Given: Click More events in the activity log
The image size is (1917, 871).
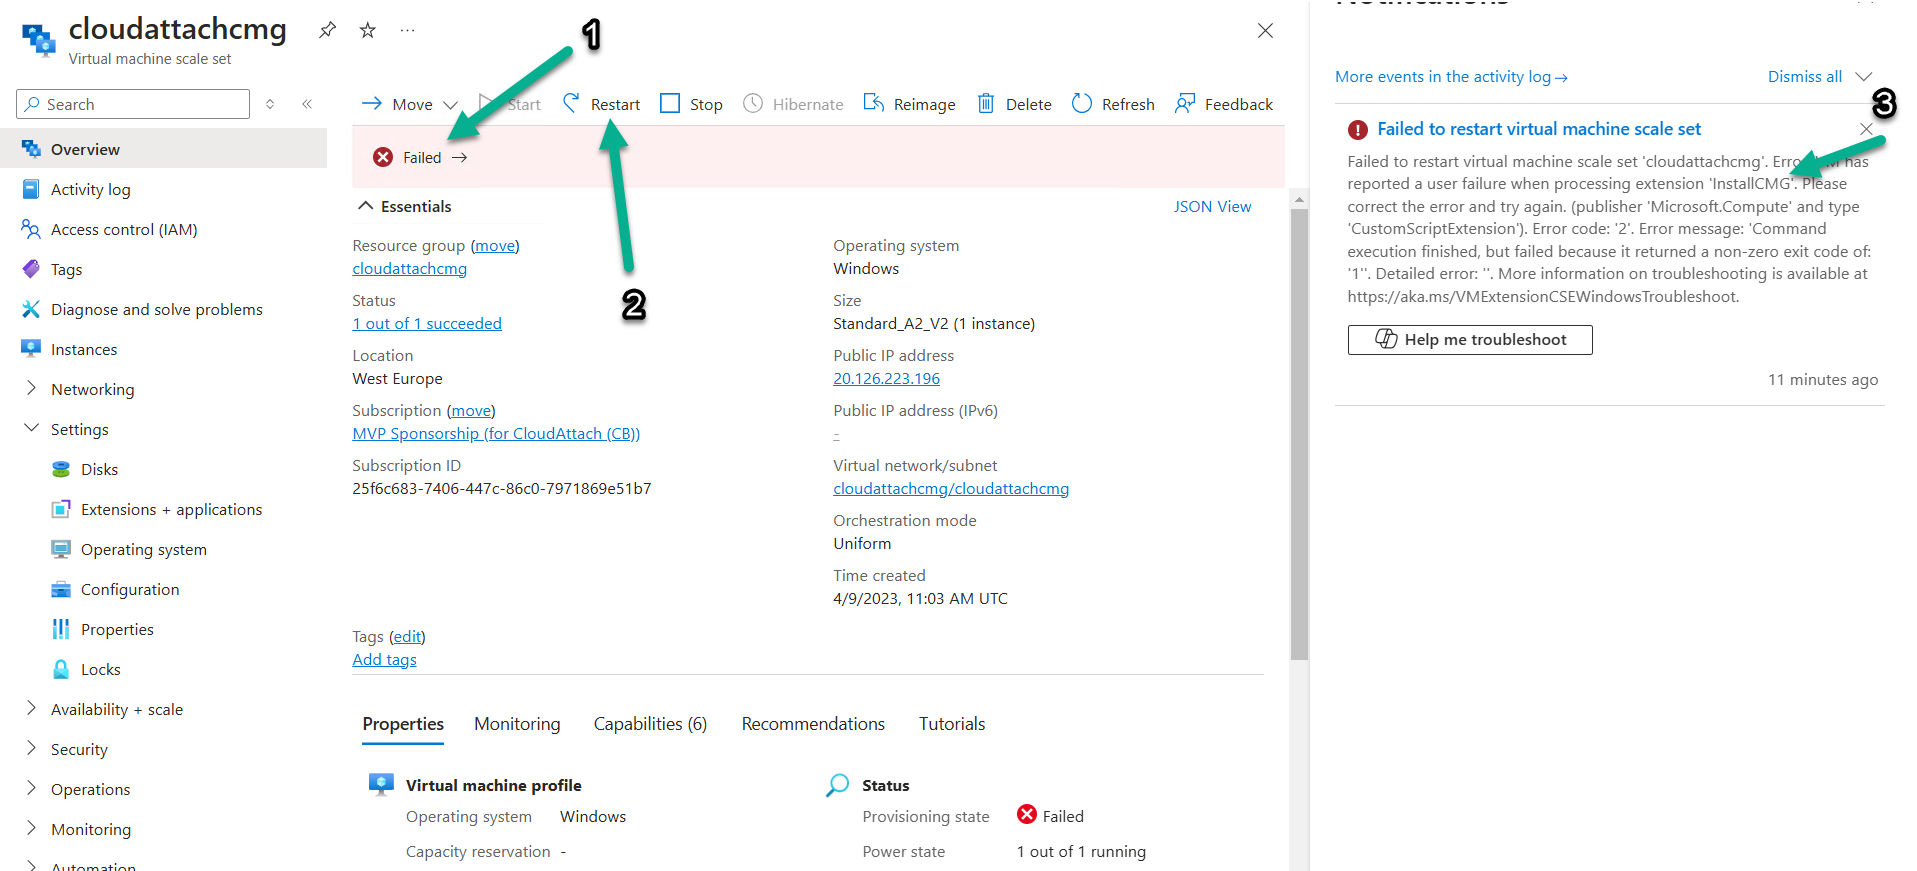Looking at the screenshot, I should (1451, 76).
